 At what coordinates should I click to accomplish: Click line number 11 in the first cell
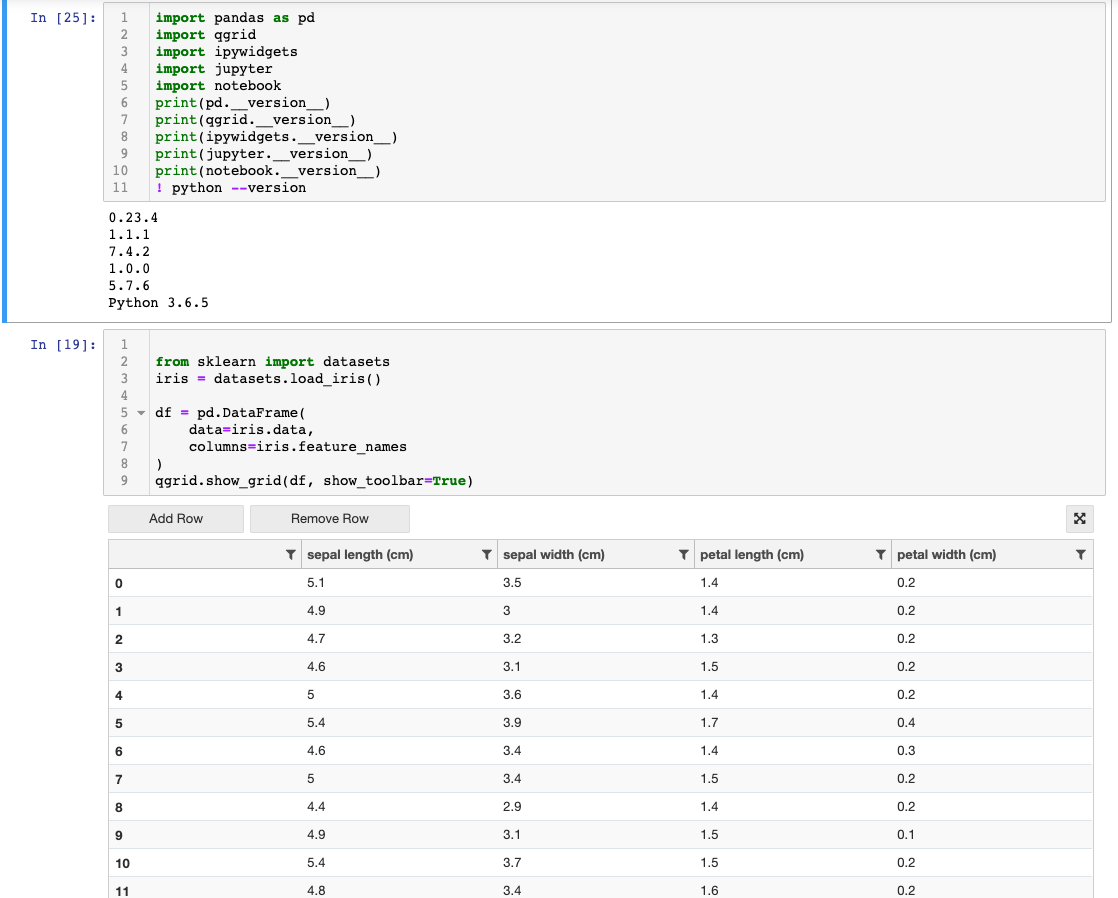tap(120, 187)
